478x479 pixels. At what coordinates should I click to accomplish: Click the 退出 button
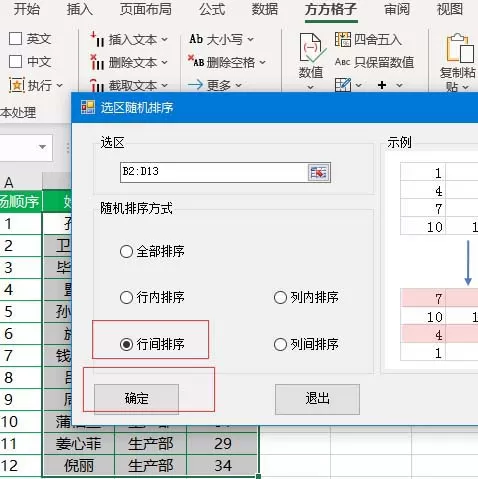click(317, 399)
